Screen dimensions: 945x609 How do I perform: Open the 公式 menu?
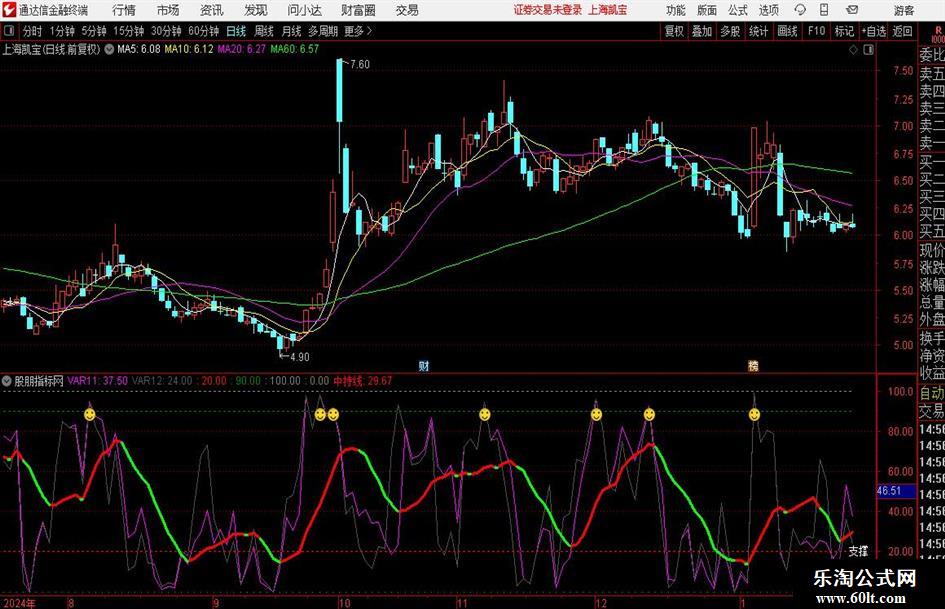tap(737, 10)
